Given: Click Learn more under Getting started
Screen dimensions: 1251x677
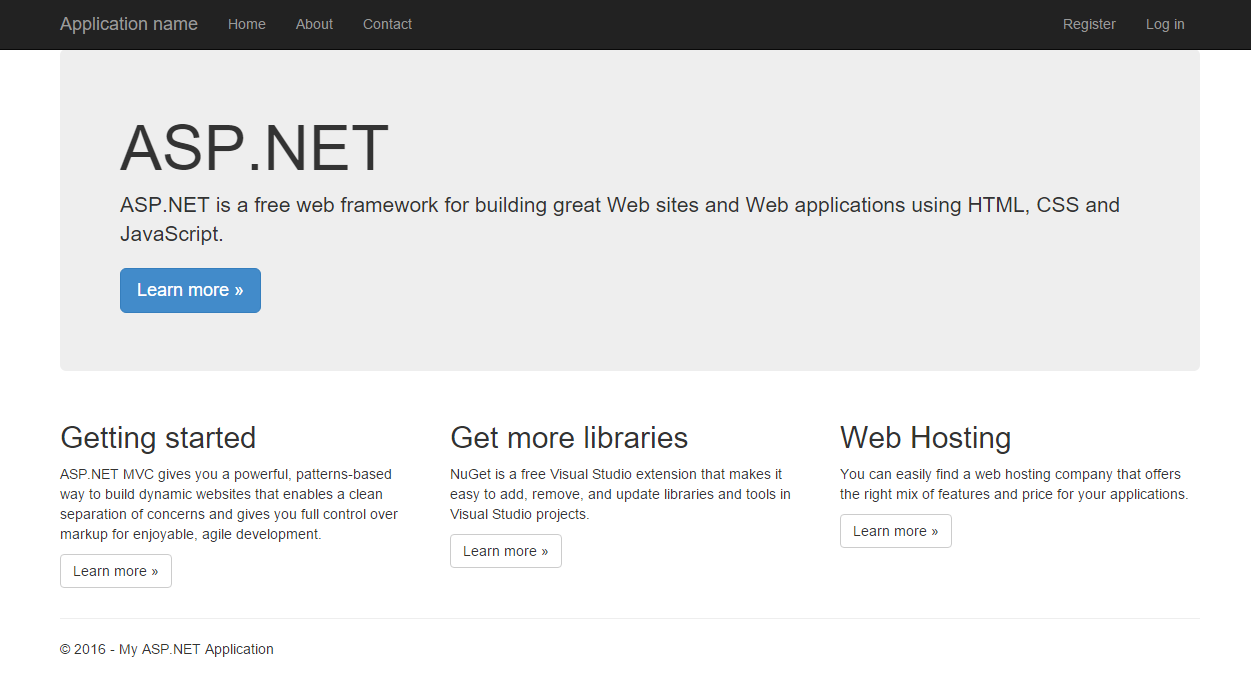Looking at the screenshot, I should point(116,571).
